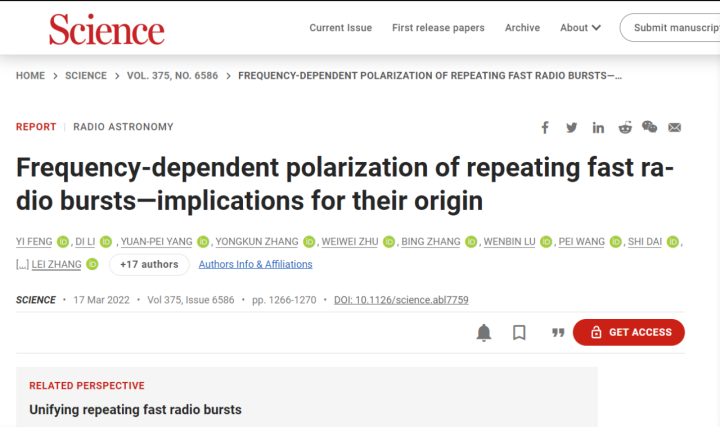Open author Di Li's profile
This screenshot has height=427, width=720.
point(85,242)
